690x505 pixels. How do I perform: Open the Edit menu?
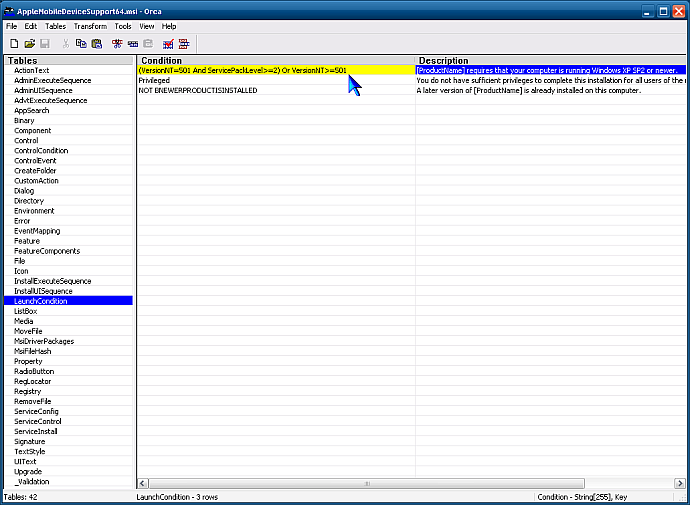point(31,26)
